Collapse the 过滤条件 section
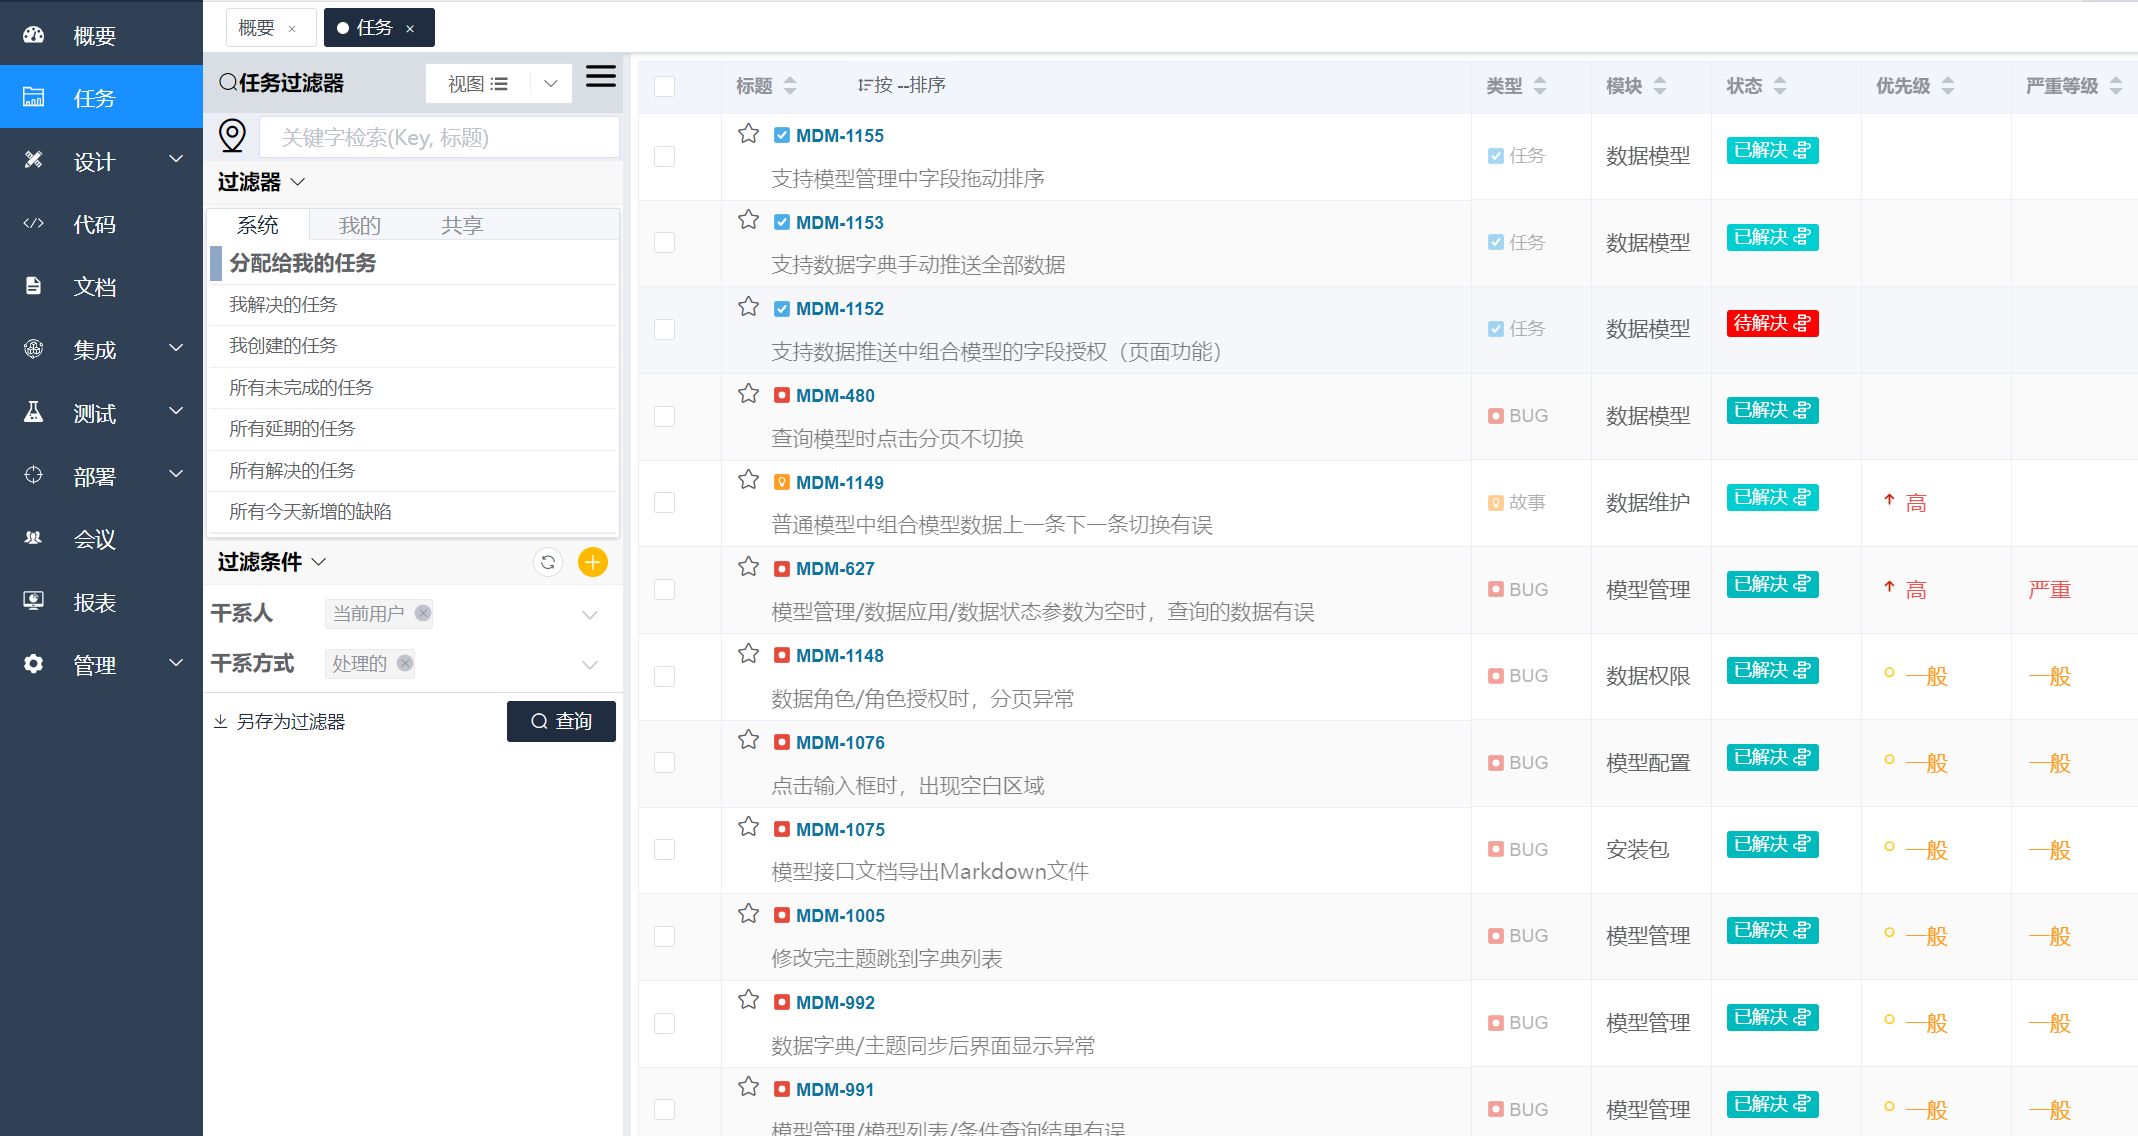2138x1136 pixels. tap(319, 562)
